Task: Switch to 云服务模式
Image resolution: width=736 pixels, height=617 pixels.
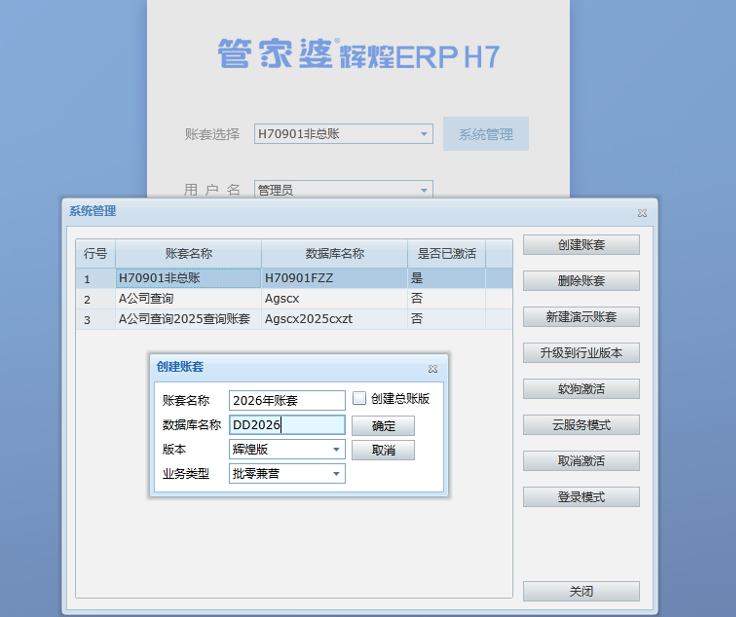Action: 581,425
